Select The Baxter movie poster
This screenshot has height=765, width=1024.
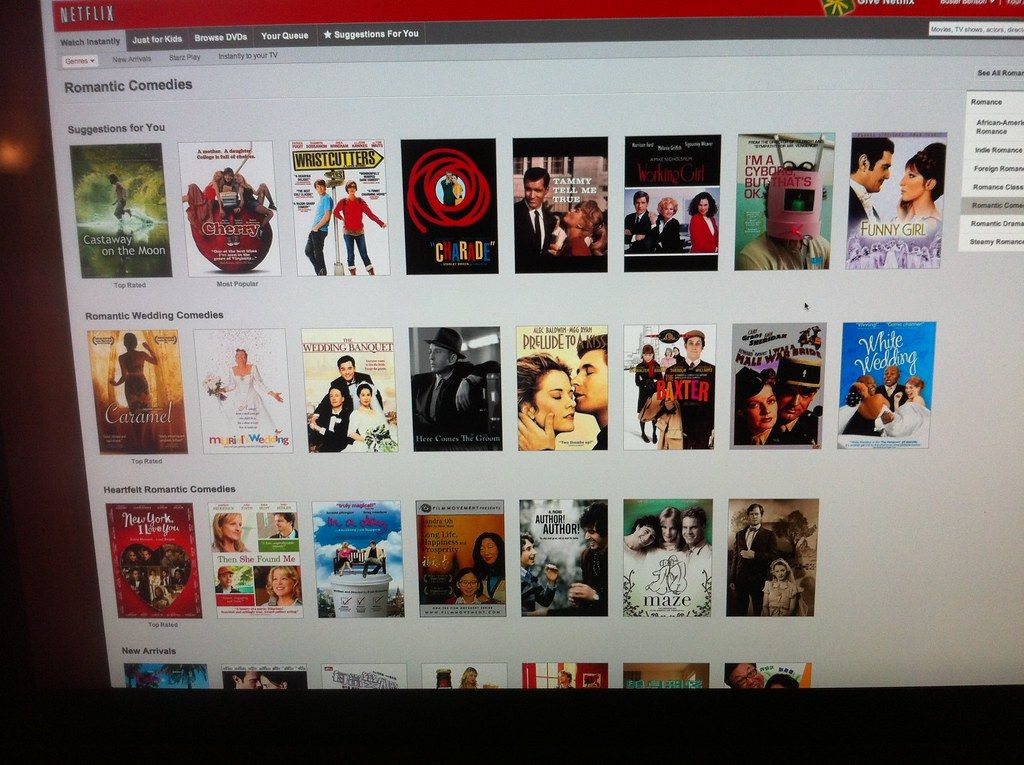click(669, 387)
